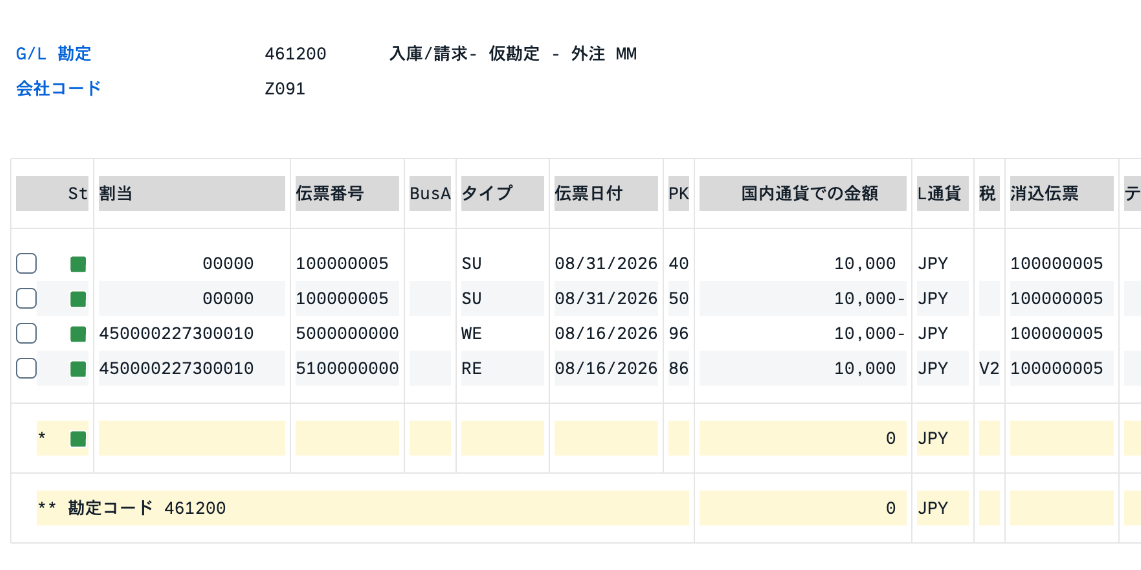The width and height of the screenshot is (1141, 570).
Task: Click the 消込伝票 column header
Action: point(1062,194)
